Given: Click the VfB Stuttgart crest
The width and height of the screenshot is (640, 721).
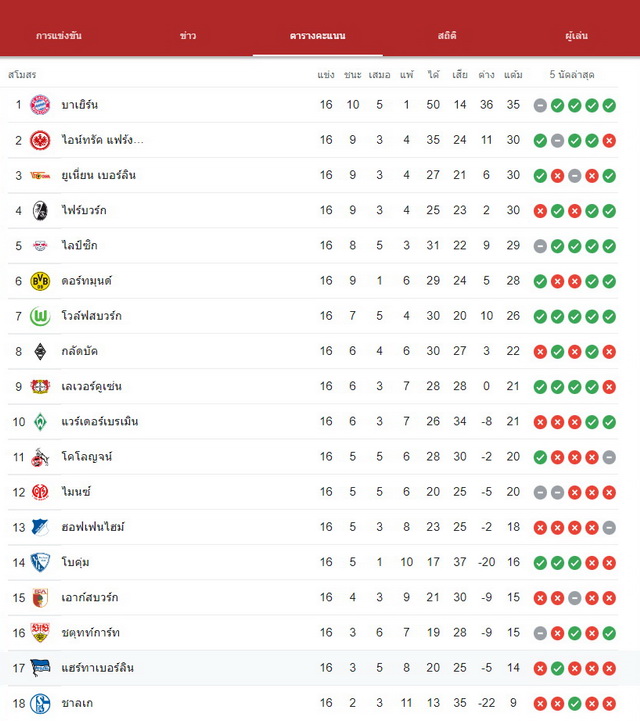Looking at the screenshot, I should coord(40,633).
